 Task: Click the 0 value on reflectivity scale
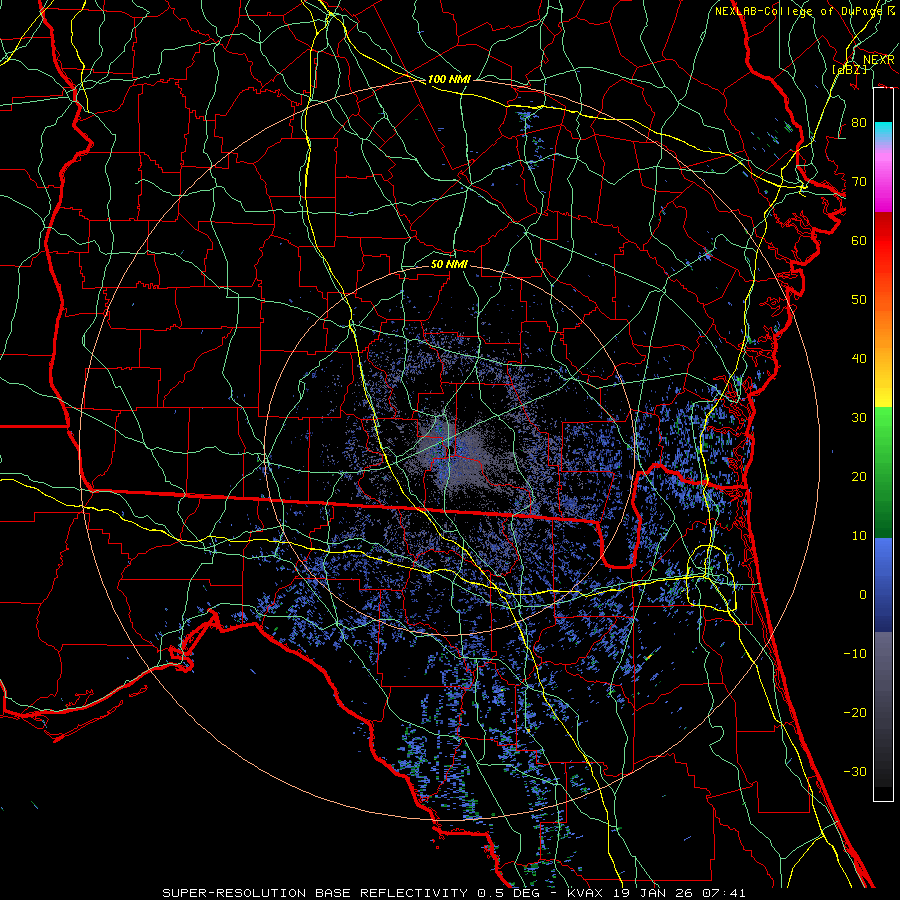863,595
